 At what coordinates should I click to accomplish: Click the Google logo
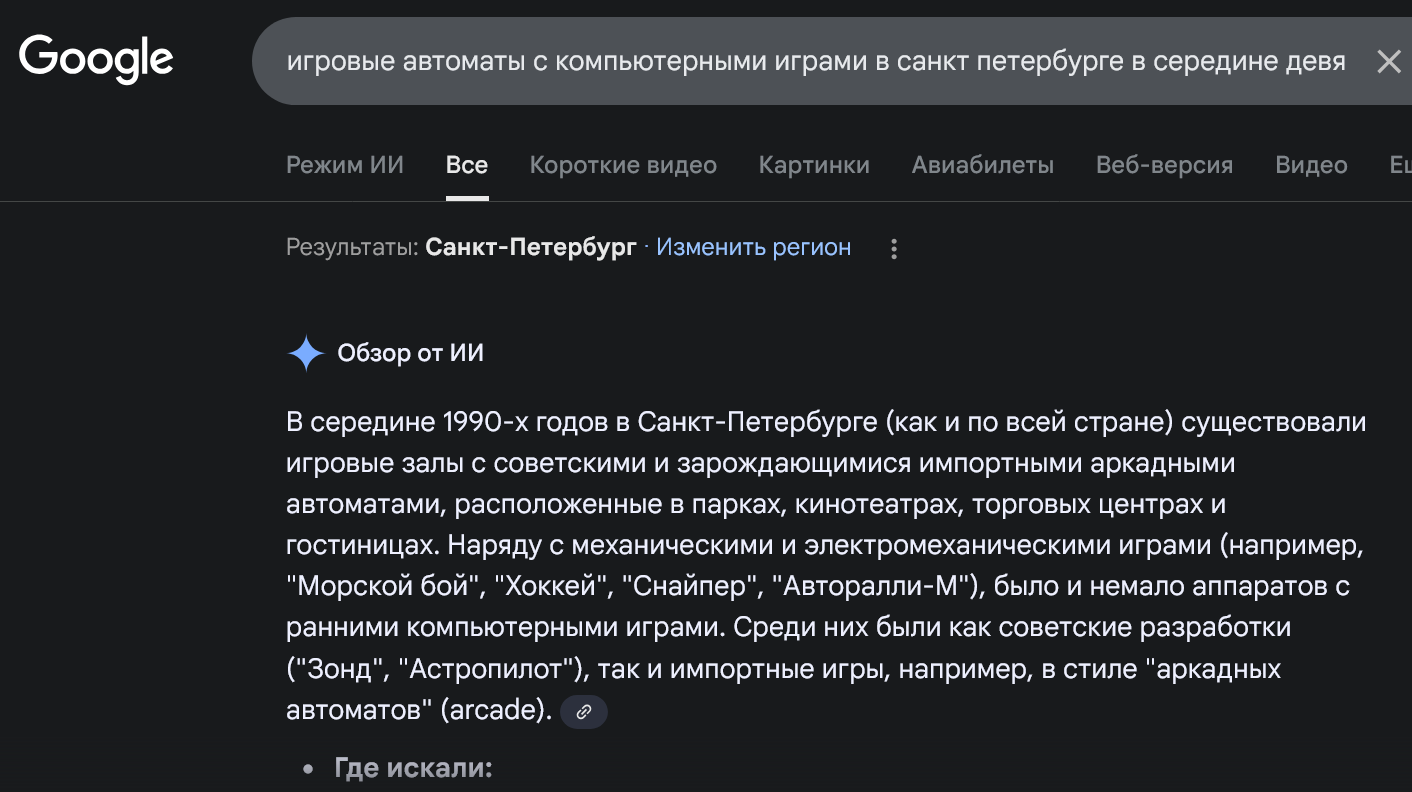[x=96, y=58]
